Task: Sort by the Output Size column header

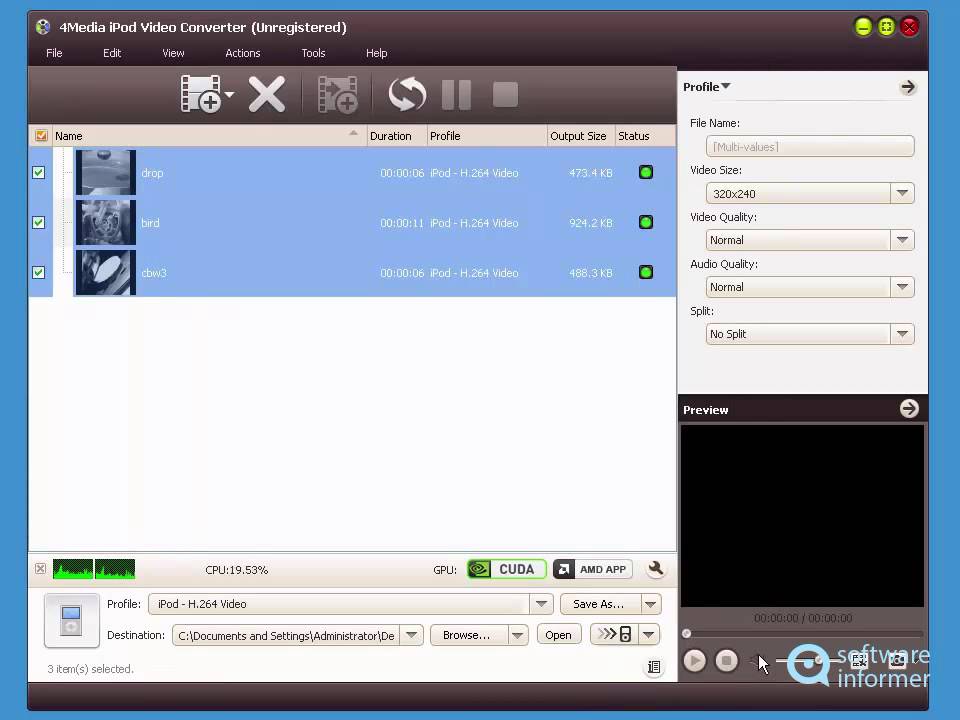Action: [x=580, y=136]
